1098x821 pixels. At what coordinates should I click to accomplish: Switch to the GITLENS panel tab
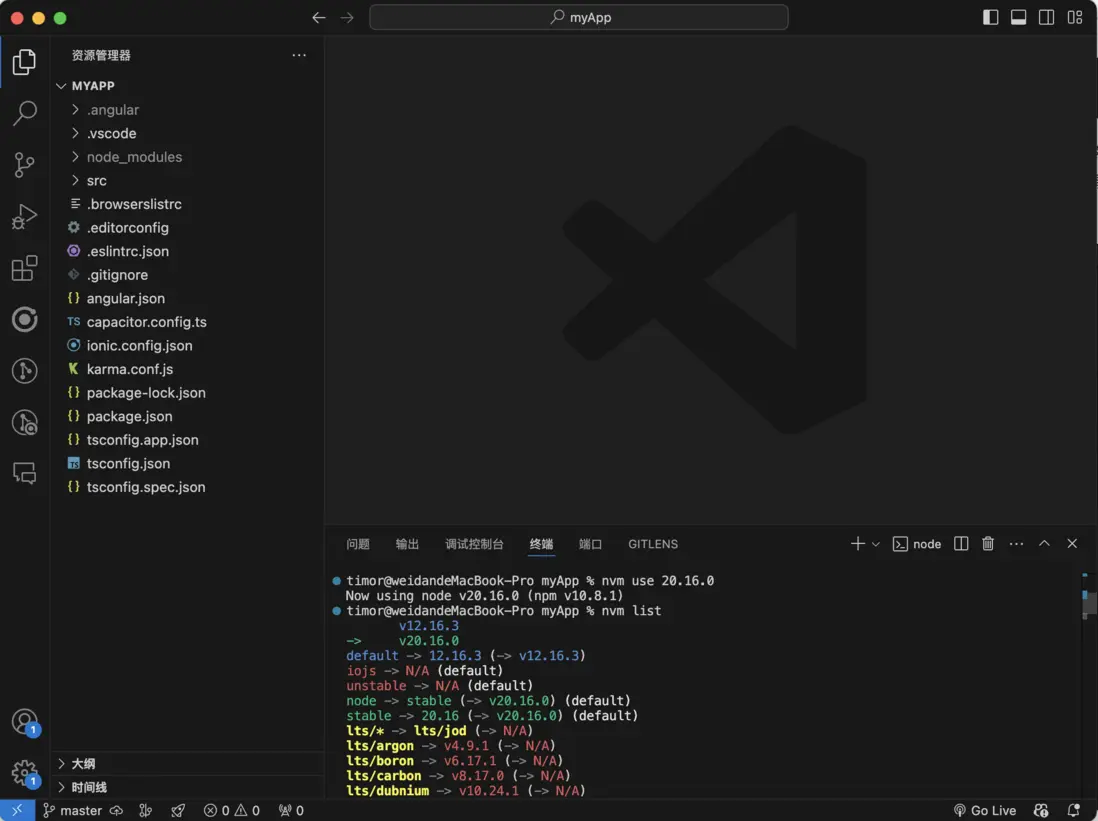point(652,544)
